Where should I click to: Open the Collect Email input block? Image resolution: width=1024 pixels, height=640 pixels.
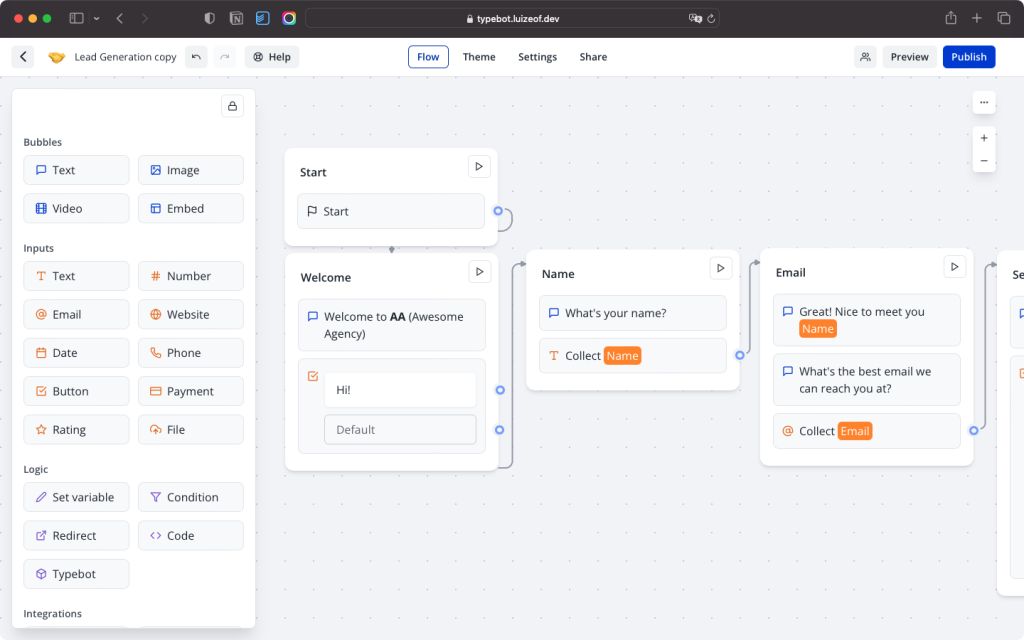click(x=867, y=431)
